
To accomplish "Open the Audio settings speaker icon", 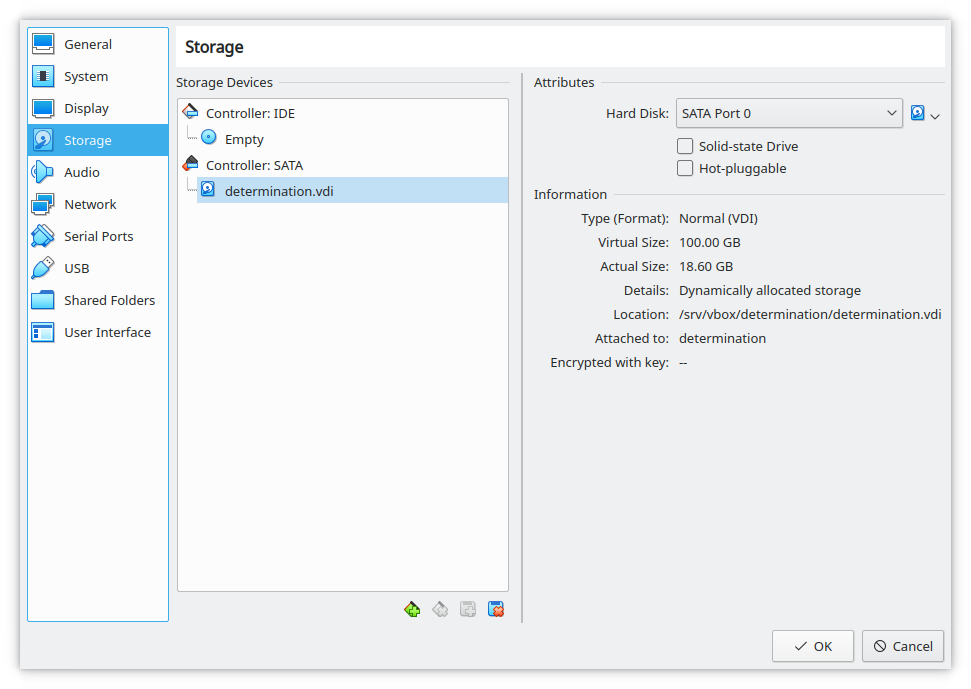I will (43, 172).
